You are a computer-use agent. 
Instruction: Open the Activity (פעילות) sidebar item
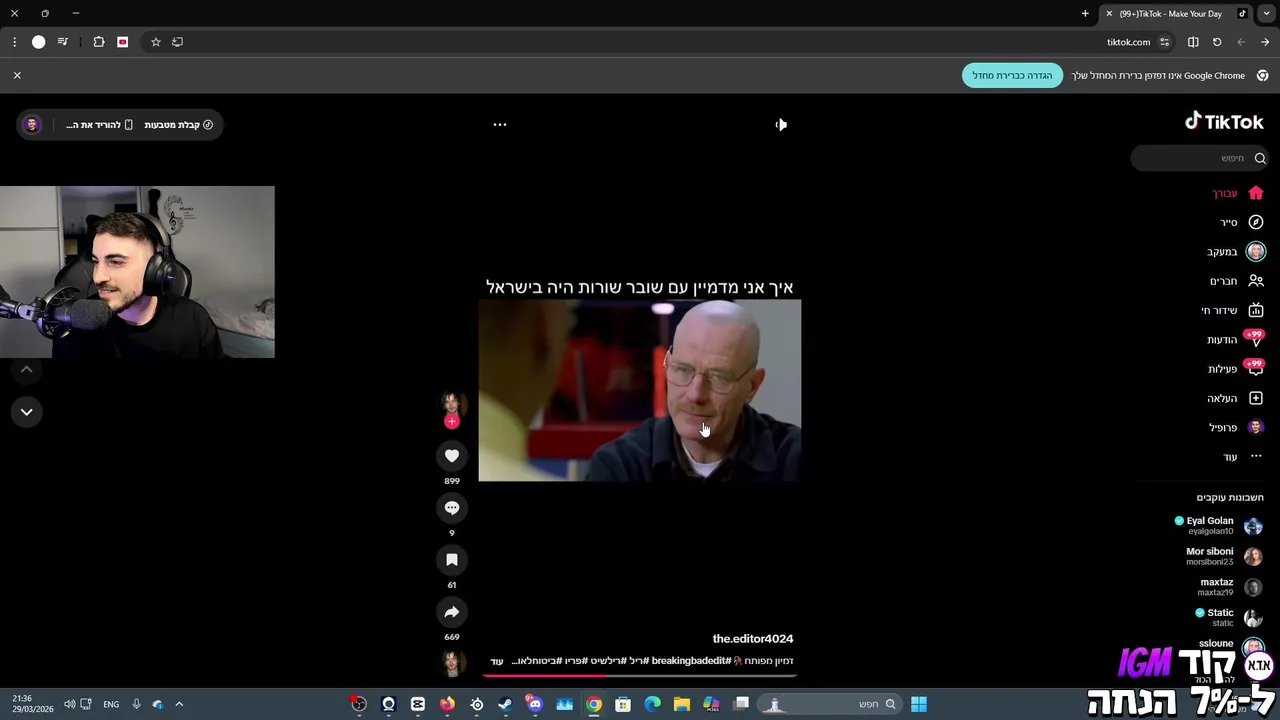click(x=1236, y=369)
